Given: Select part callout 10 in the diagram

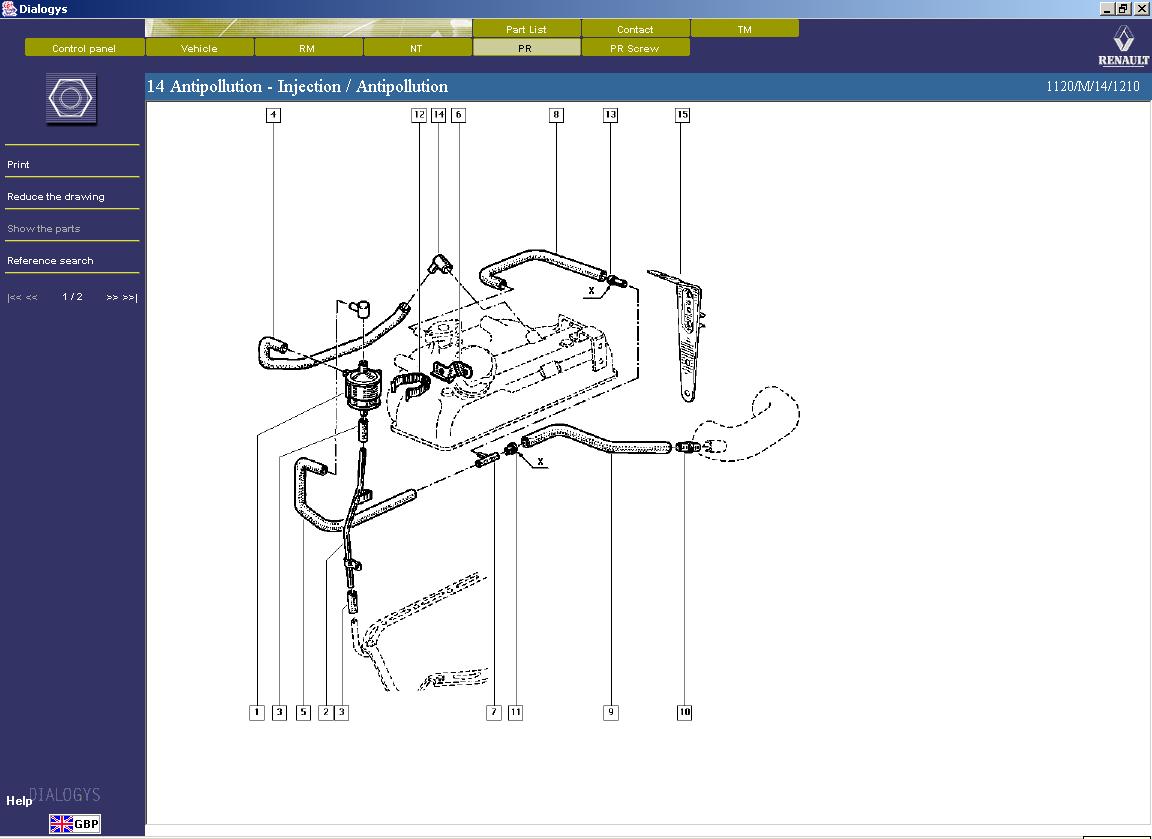Looking at the screenshot, I should [x=684, y=712].
